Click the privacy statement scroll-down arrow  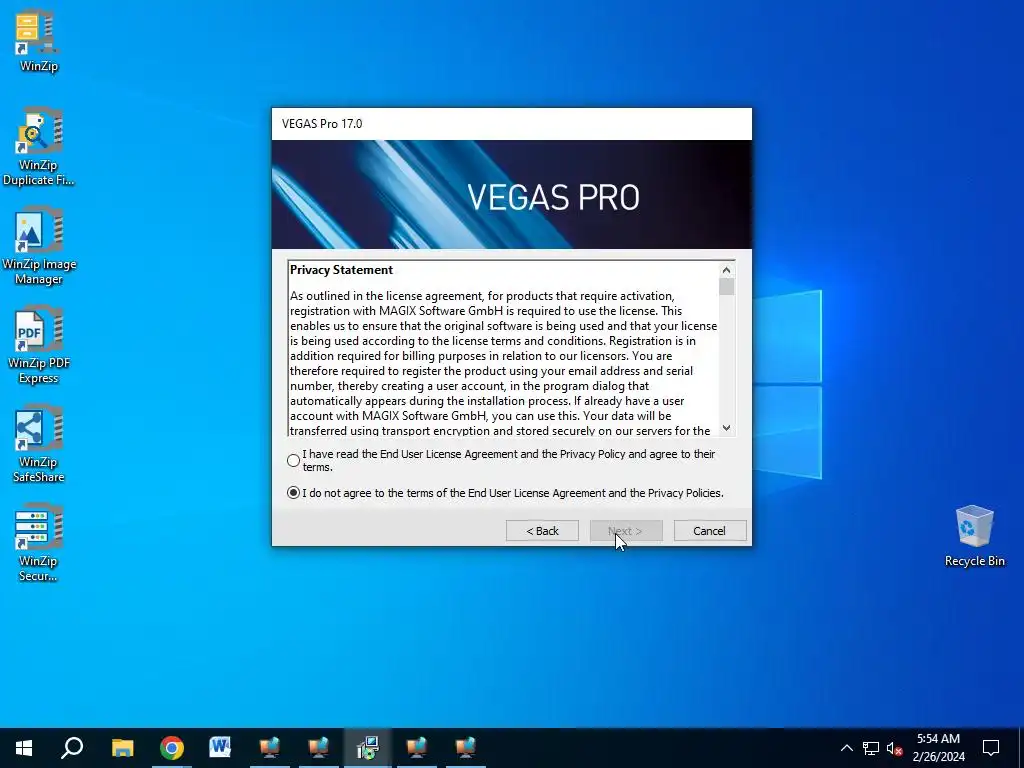726,428
